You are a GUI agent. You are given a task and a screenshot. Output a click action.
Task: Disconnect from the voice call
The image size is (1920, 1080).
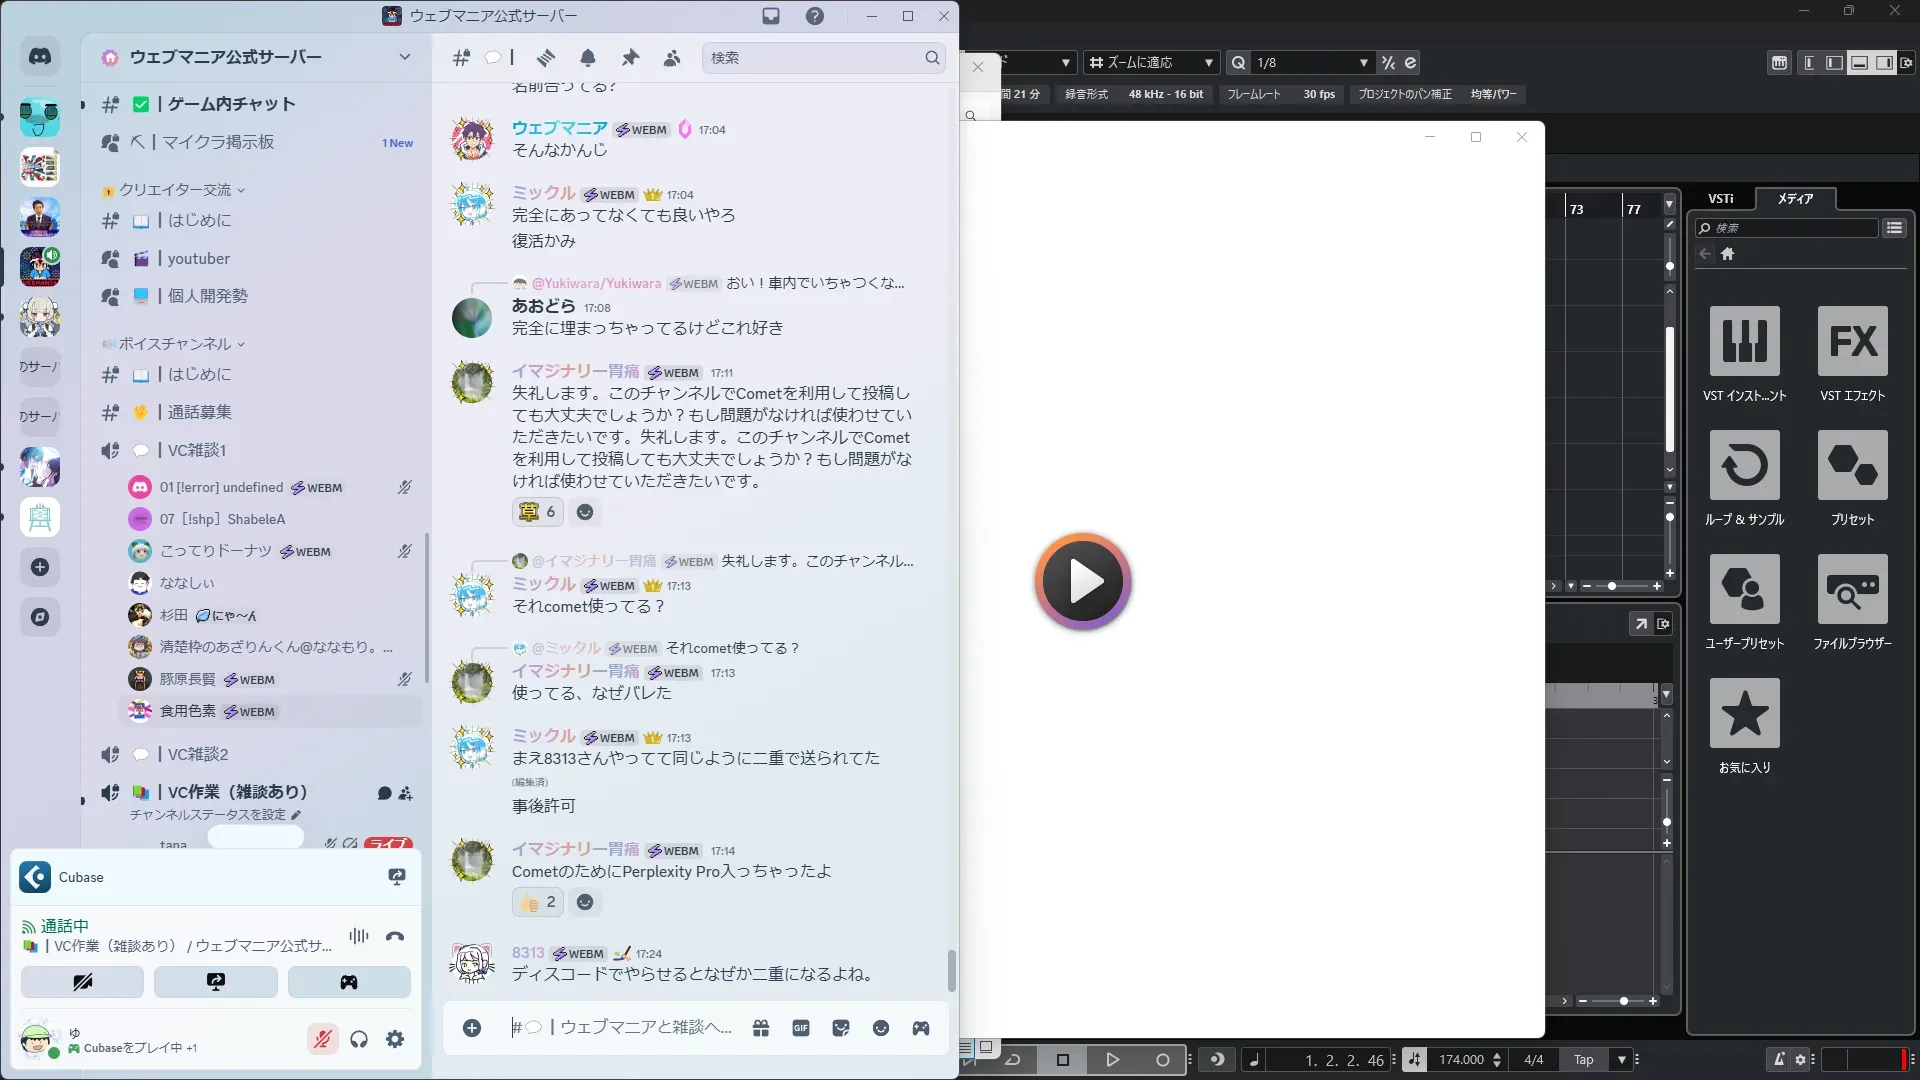click(x=395, y=937)
